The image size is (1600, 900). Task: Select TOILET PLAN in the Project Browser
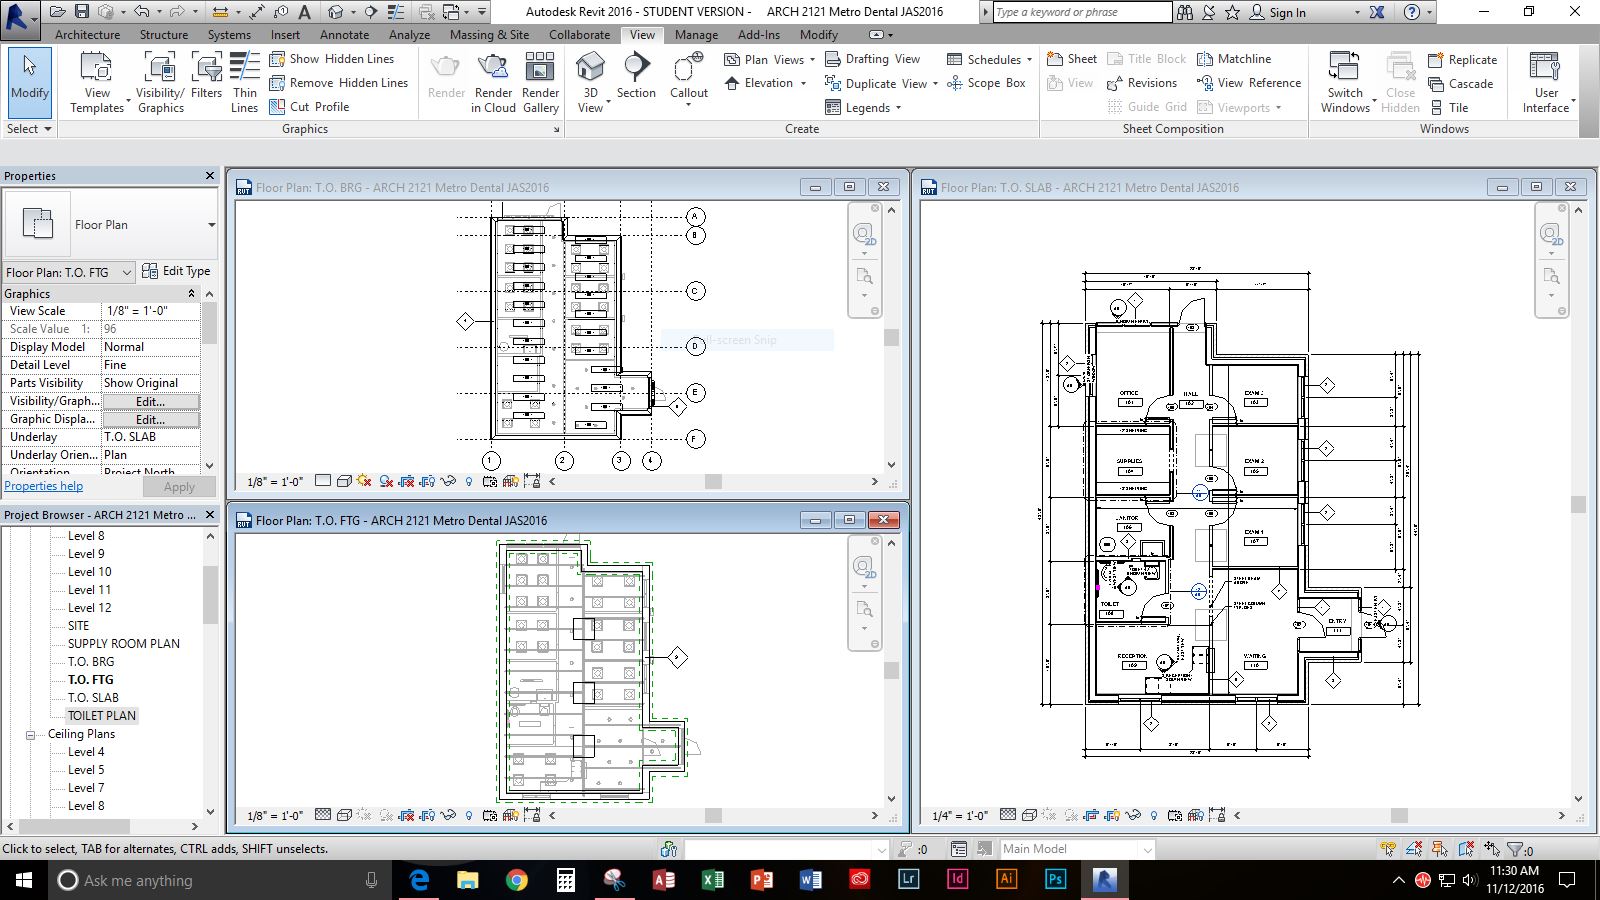coord(101,716)
